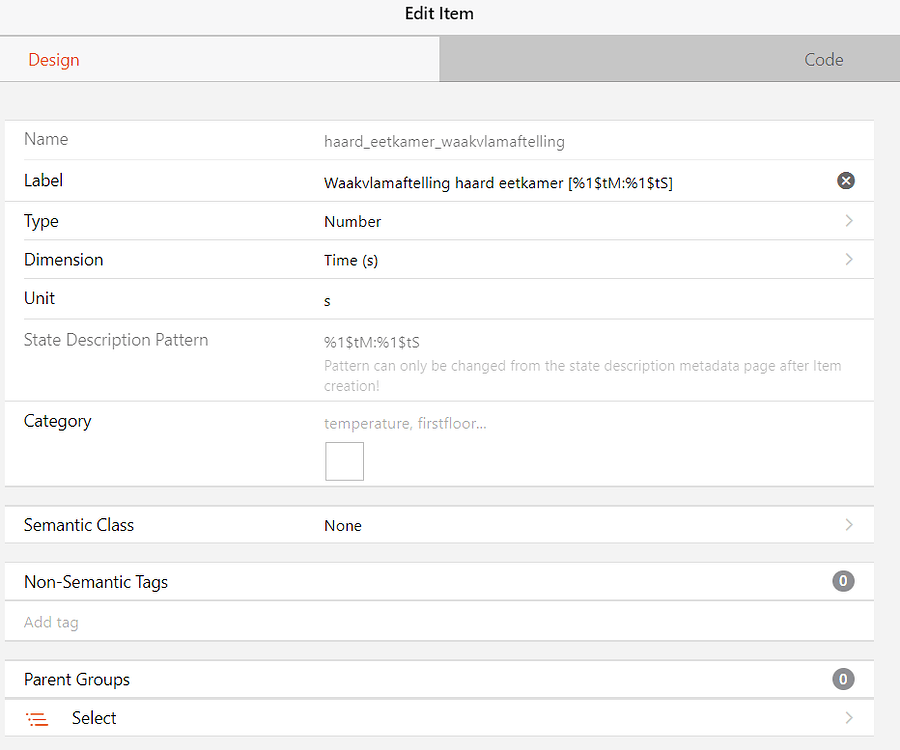Click the Non-Semantic Tags count badge
900x750 pixels.
pyautogui.click(x=843, y=580)
